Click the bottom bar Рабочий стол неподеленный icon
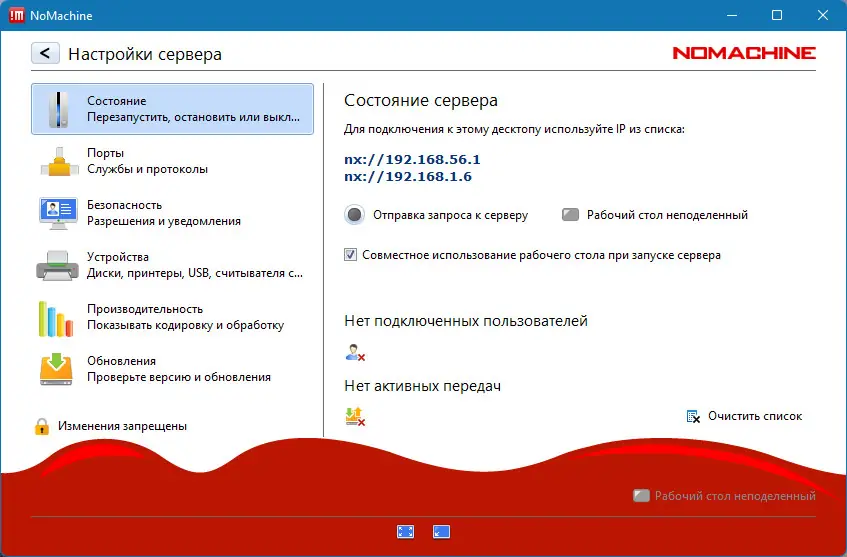This screenshot has width=847, height=557. tap(641, 495)
